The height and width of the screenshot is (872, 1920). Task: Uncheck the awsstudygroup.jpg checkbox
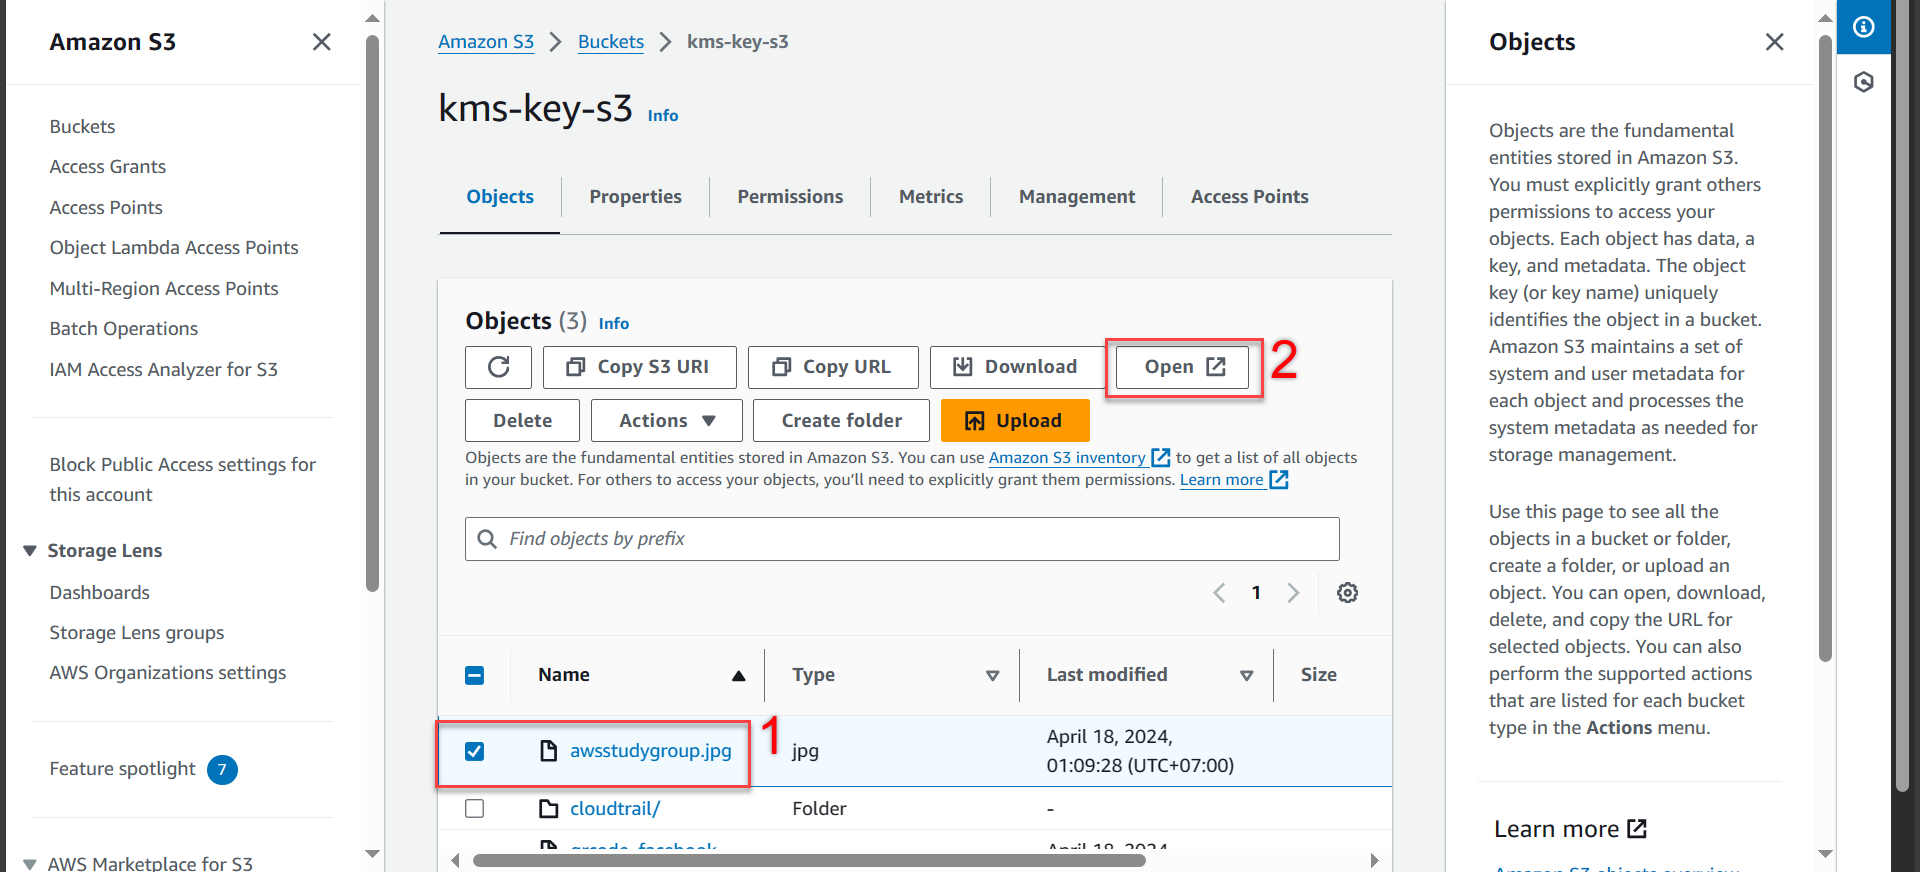pyautogui.click(x=475, y=751)
